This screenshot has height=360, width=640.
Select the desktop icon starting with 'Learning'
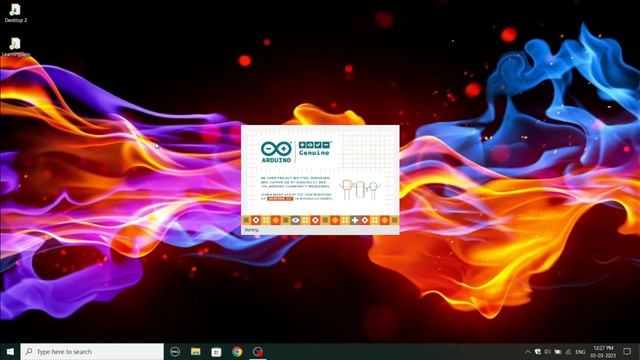click(16, 47)
